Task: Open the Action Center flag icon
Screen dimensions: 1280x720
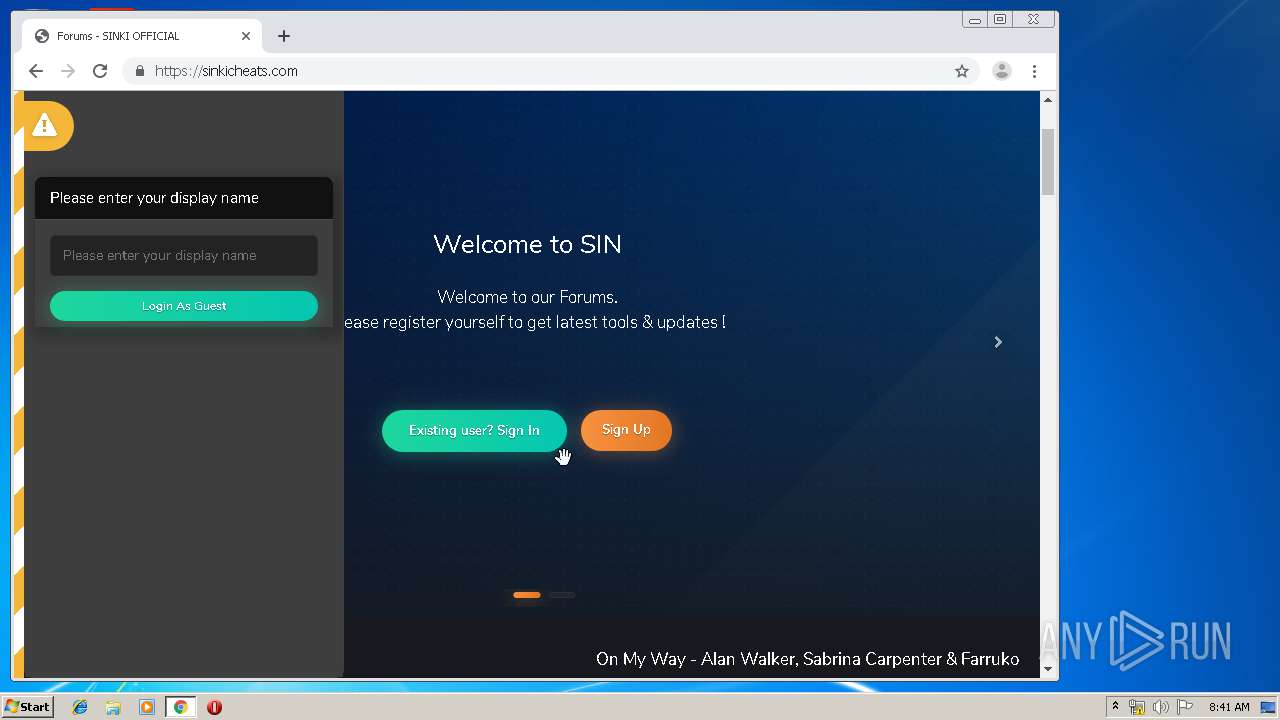Action: point(1185,707)
